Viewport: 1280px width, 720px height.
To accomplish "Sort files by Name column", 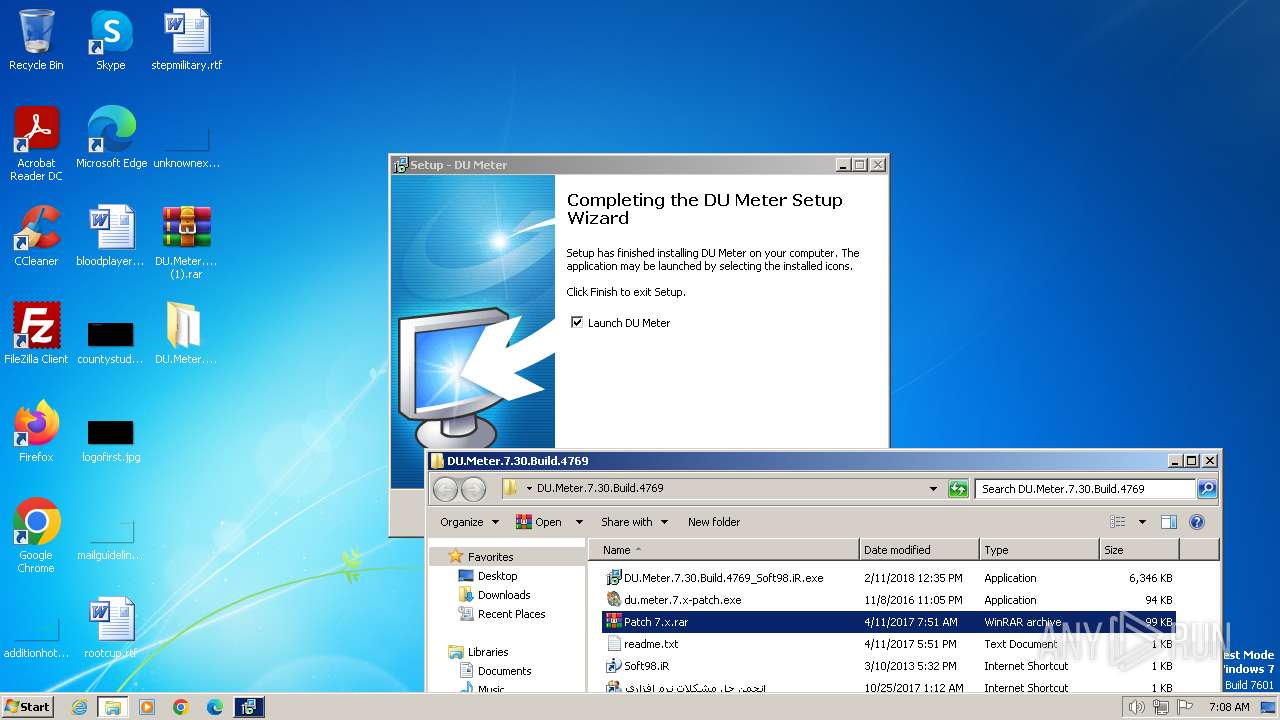I will 724,550.
